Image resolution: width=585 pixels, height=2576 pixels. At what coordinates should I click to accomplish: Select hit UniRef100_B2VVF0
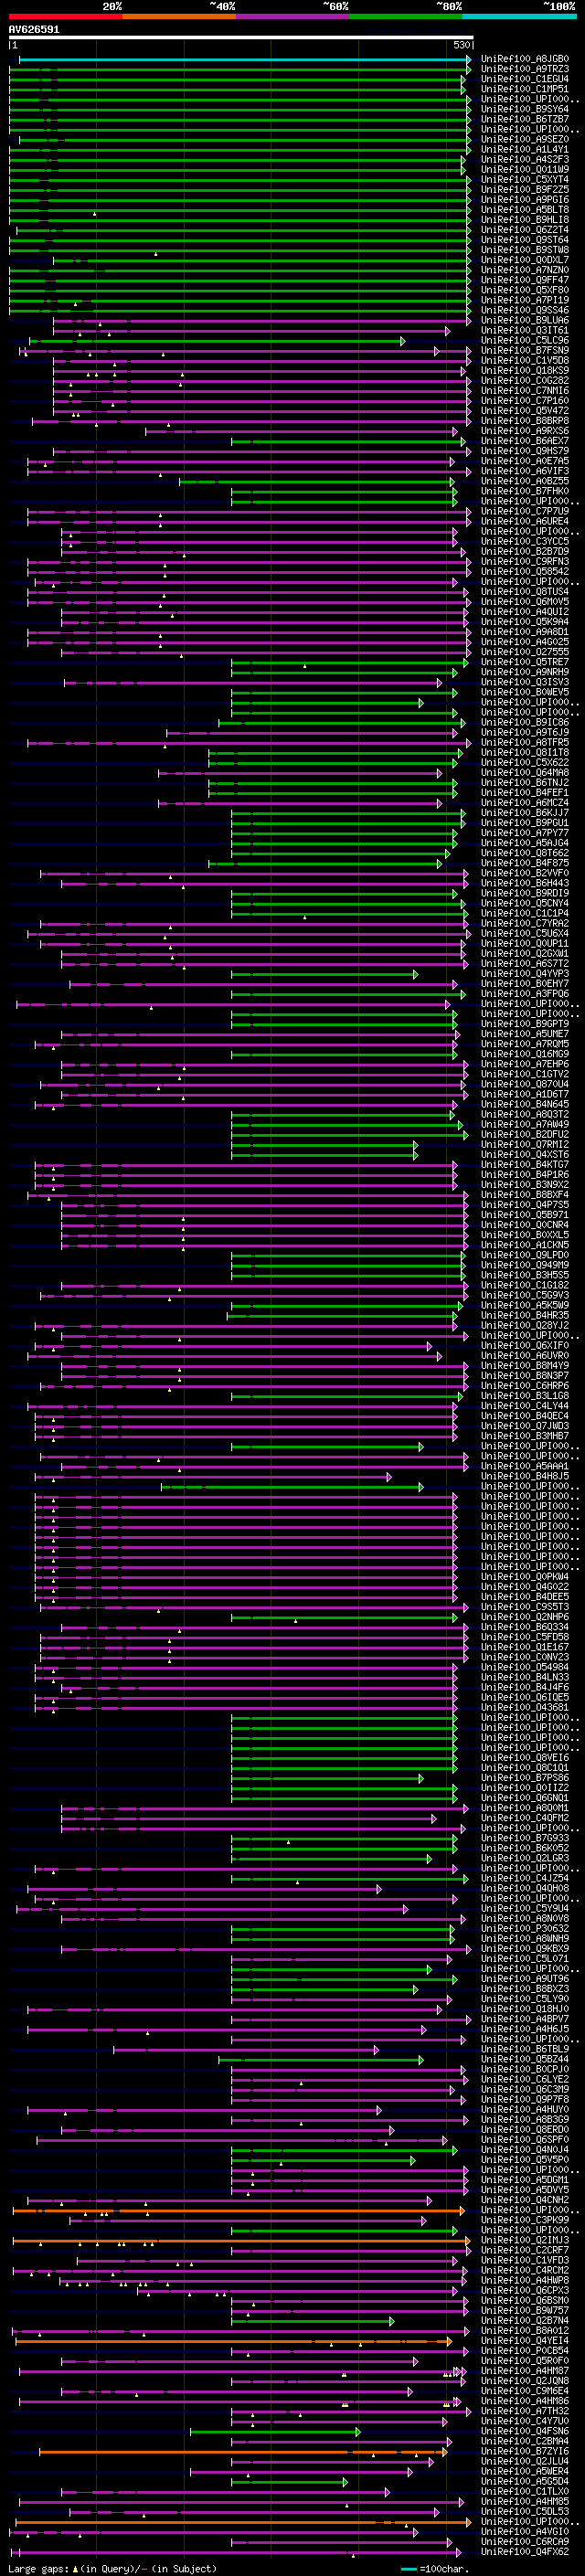tap(525, 873)
